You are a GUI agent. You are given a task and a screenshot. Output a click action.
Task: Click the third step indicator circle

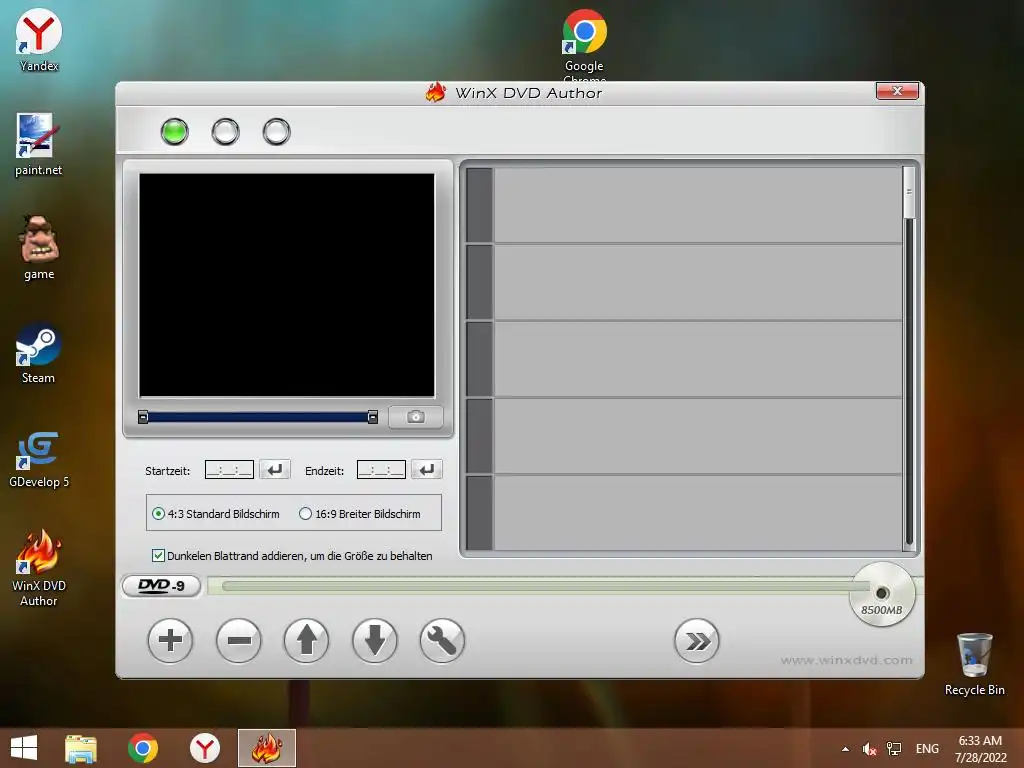point(276,131)
